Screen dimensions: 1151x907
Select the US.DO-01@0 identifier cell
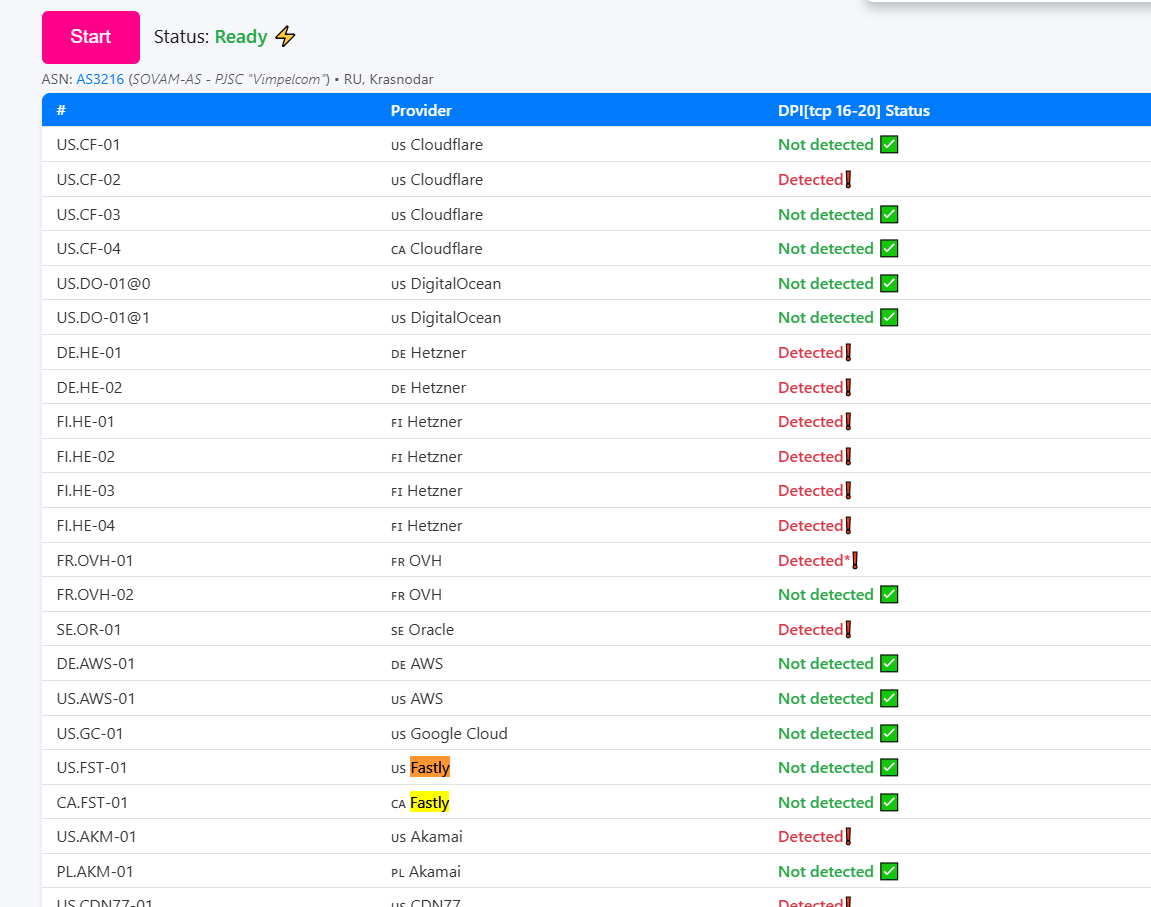[104, 283]
